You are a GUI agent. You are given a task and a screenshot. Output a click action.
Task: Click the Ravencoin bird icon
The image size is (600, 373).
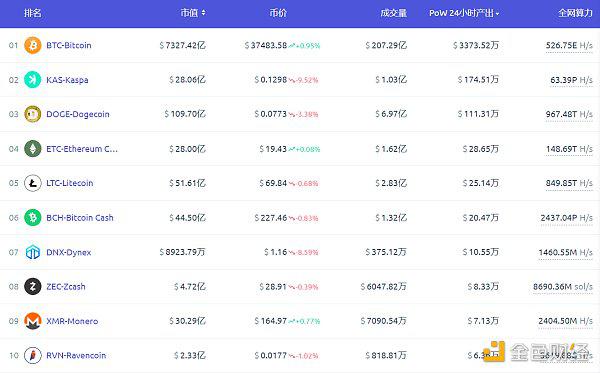coord(33,355)
